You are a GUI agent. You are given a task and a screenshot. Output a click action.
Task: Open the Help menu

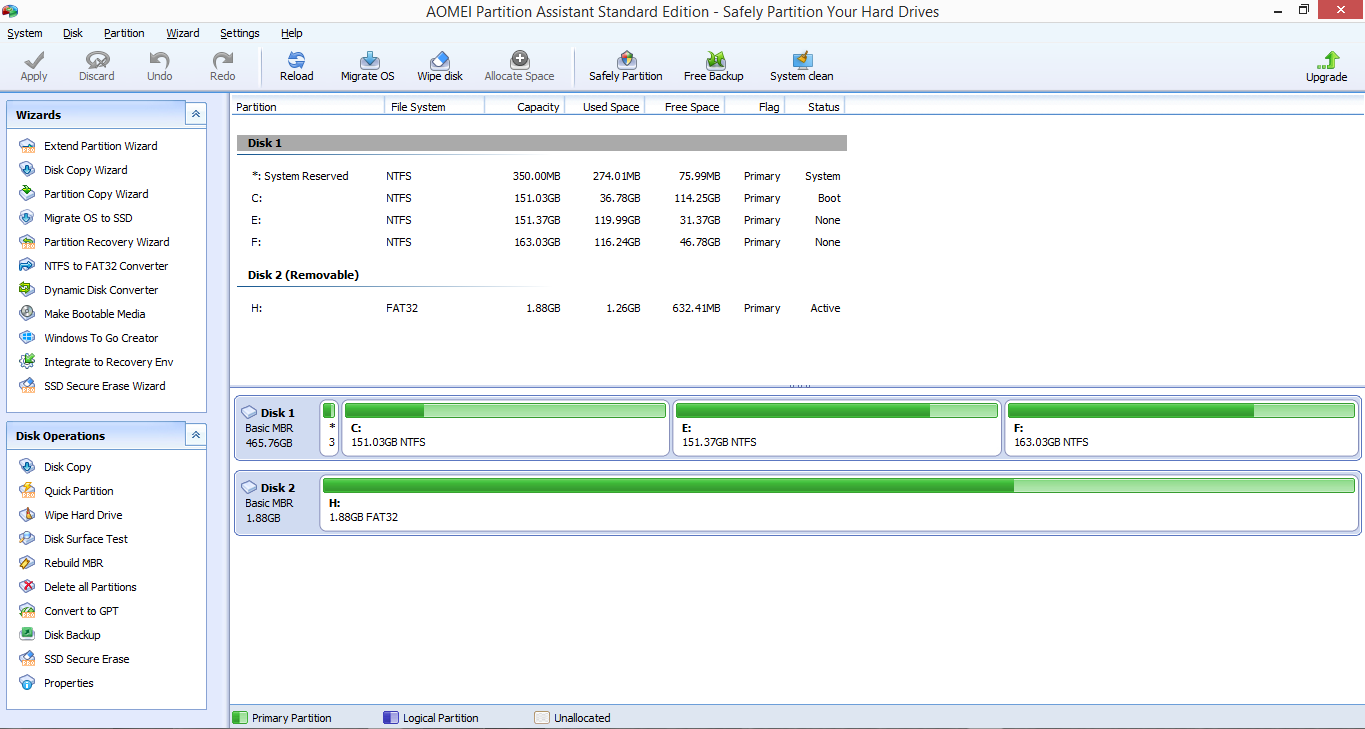[292, 33]
